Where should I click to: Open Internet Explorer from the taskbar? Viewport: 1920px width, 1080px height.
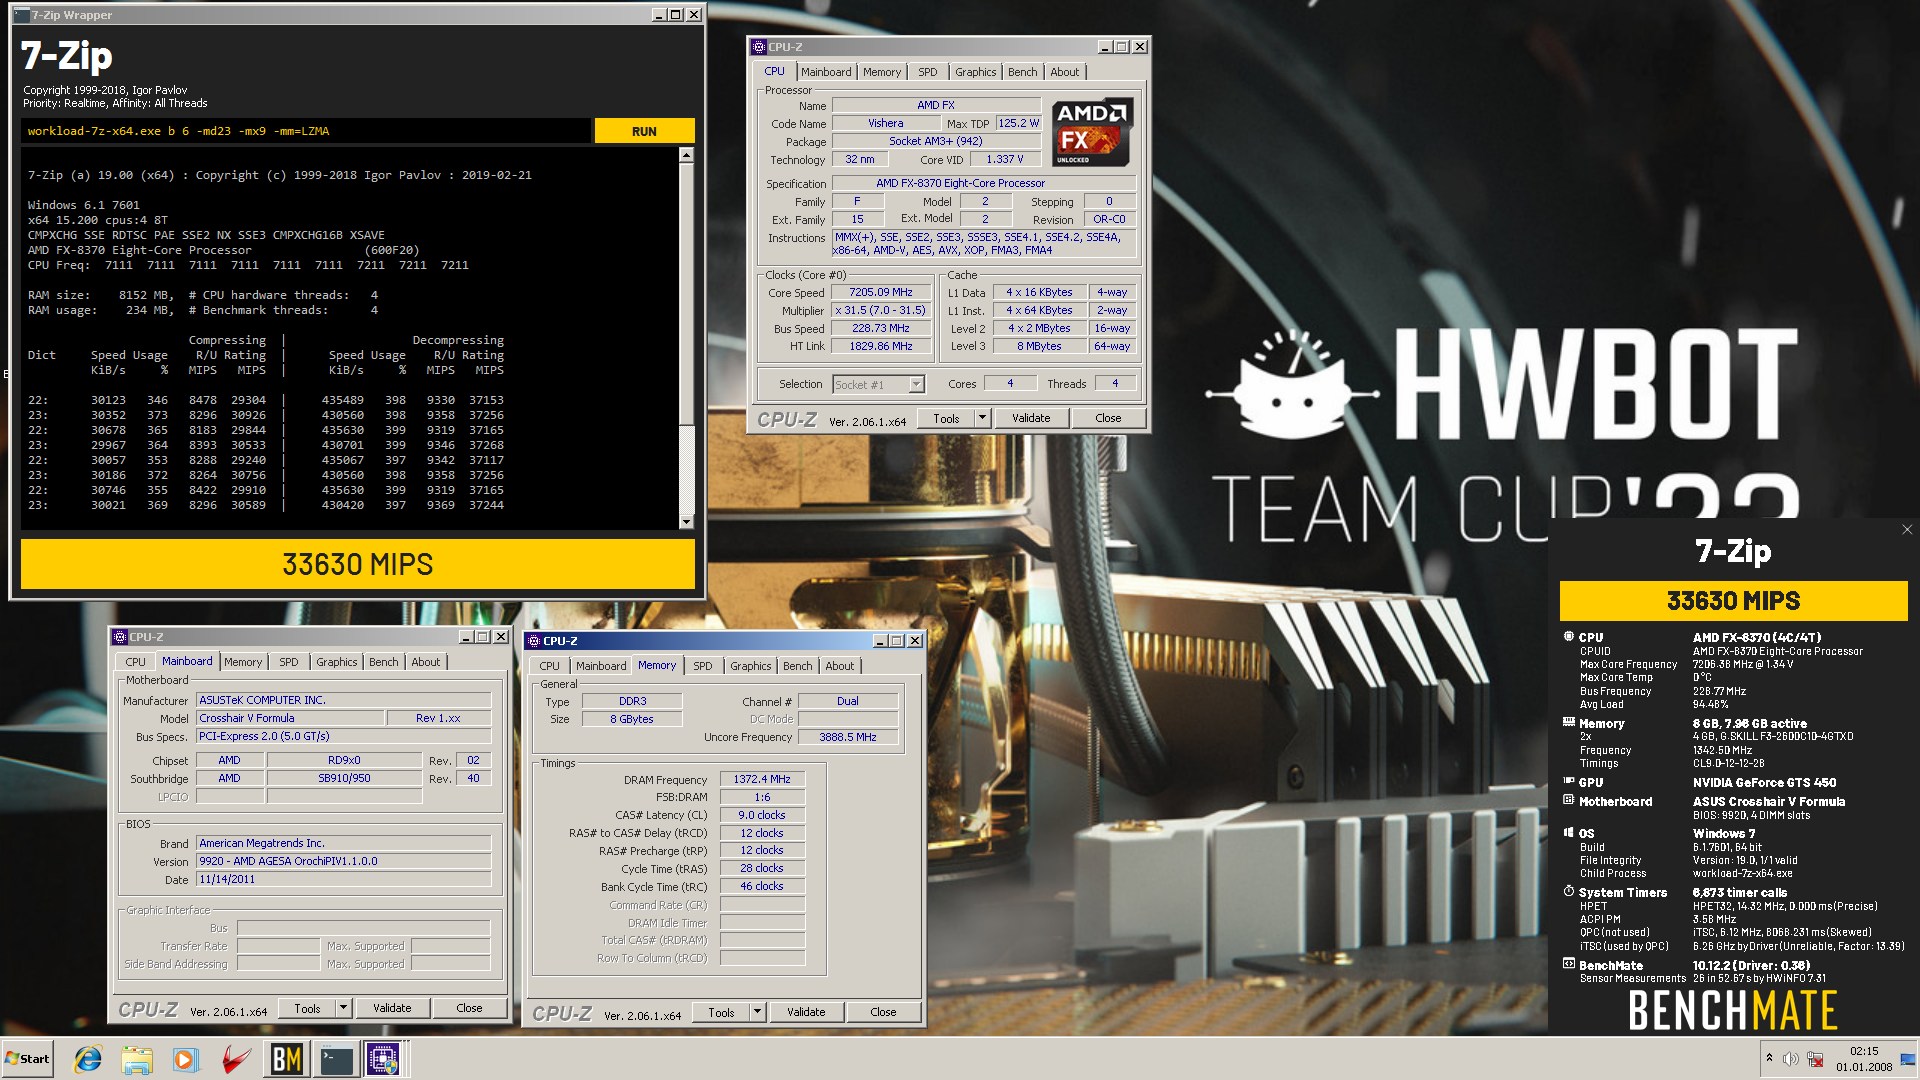click(x=88, y=1059)
